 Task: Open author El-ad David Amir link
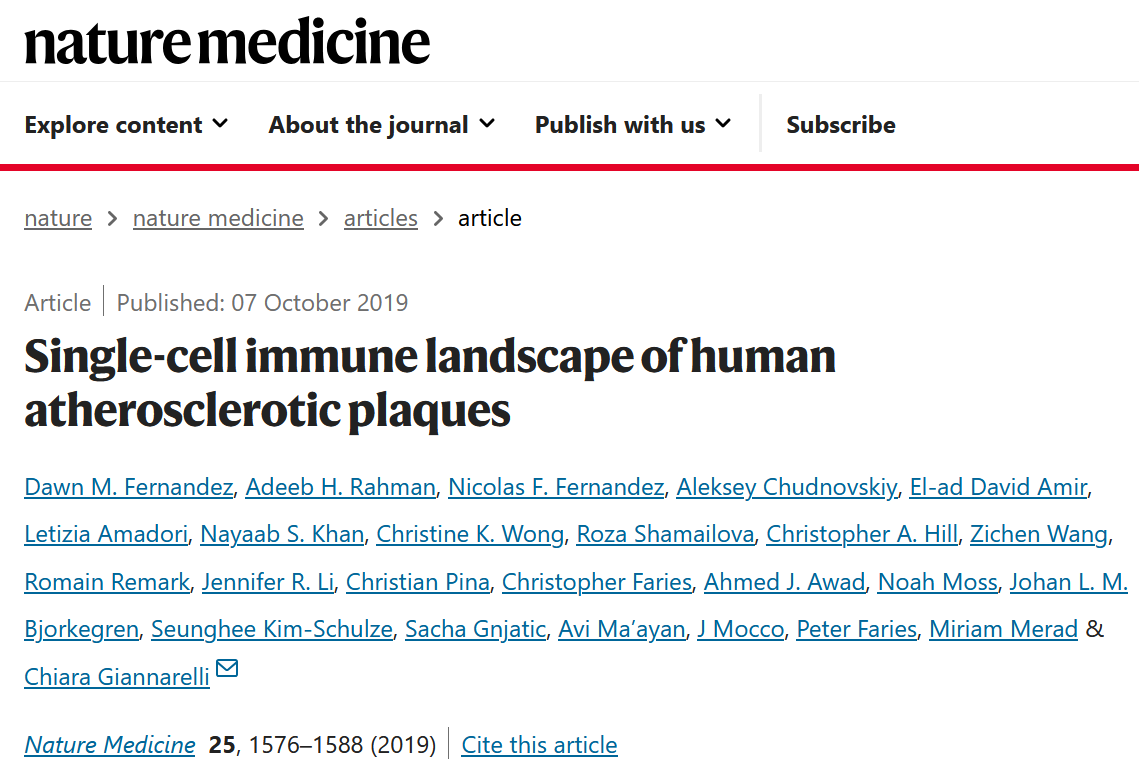(997, 487)
